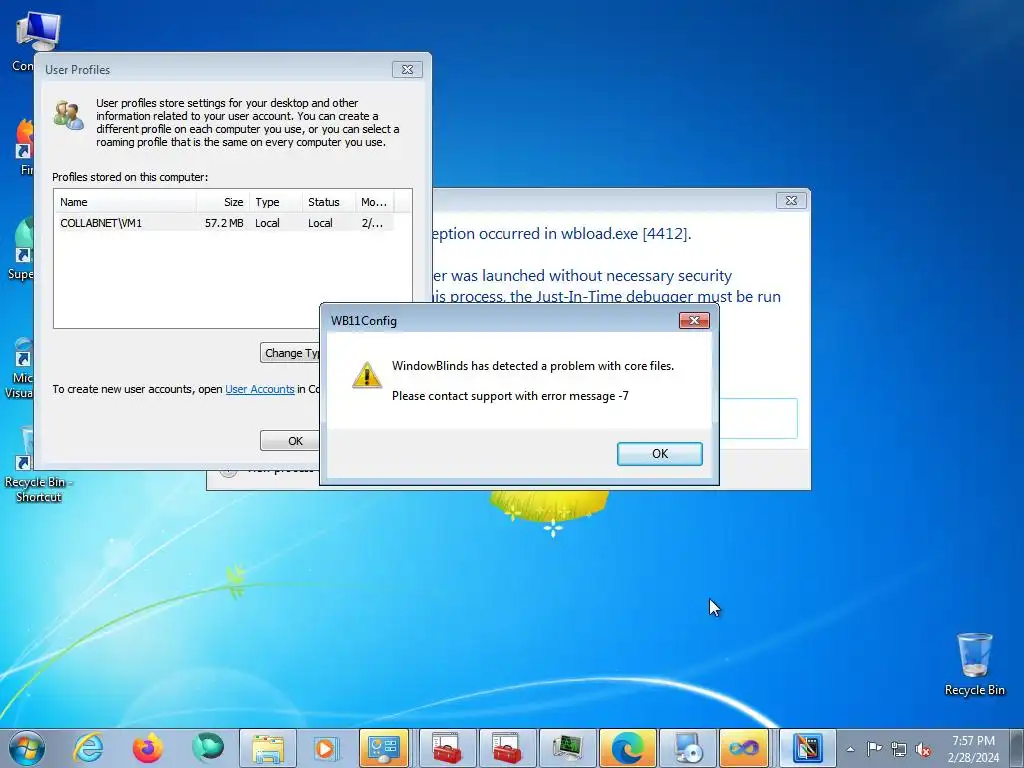Open red toolbox icon next to Control Panel button
The height and width of the screenshot is (768, 1024).
pos(447,748)
